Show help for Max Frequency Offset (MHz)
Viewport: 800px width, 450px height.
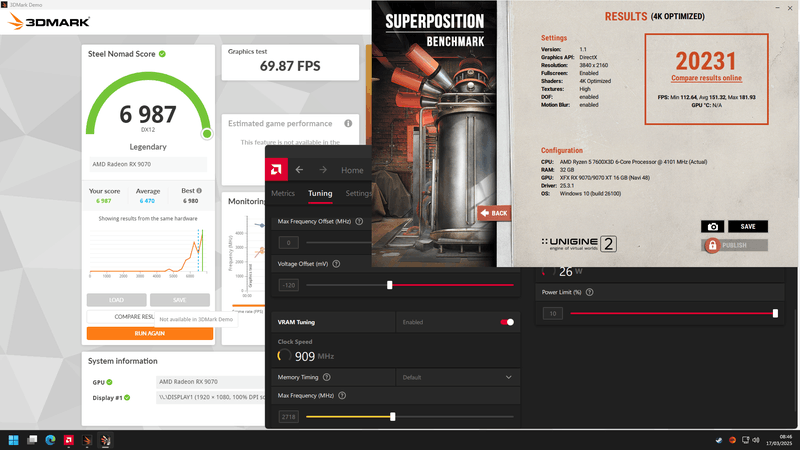(359, 221)
